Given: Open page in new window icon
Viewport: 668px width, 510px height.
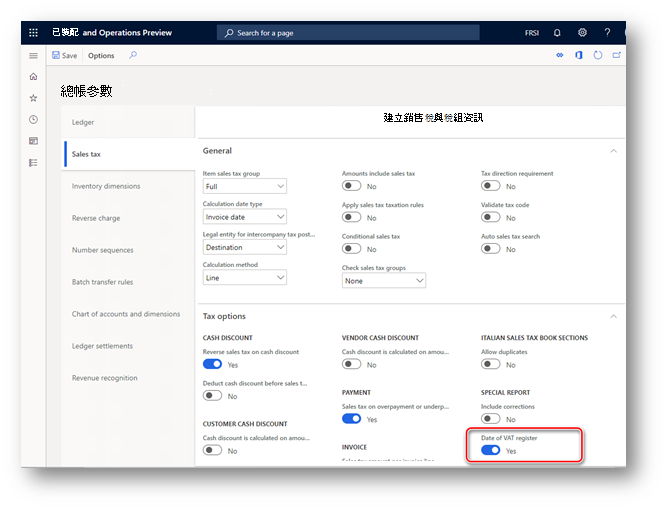Looking at the screenshot, I should tap(616, 55).
